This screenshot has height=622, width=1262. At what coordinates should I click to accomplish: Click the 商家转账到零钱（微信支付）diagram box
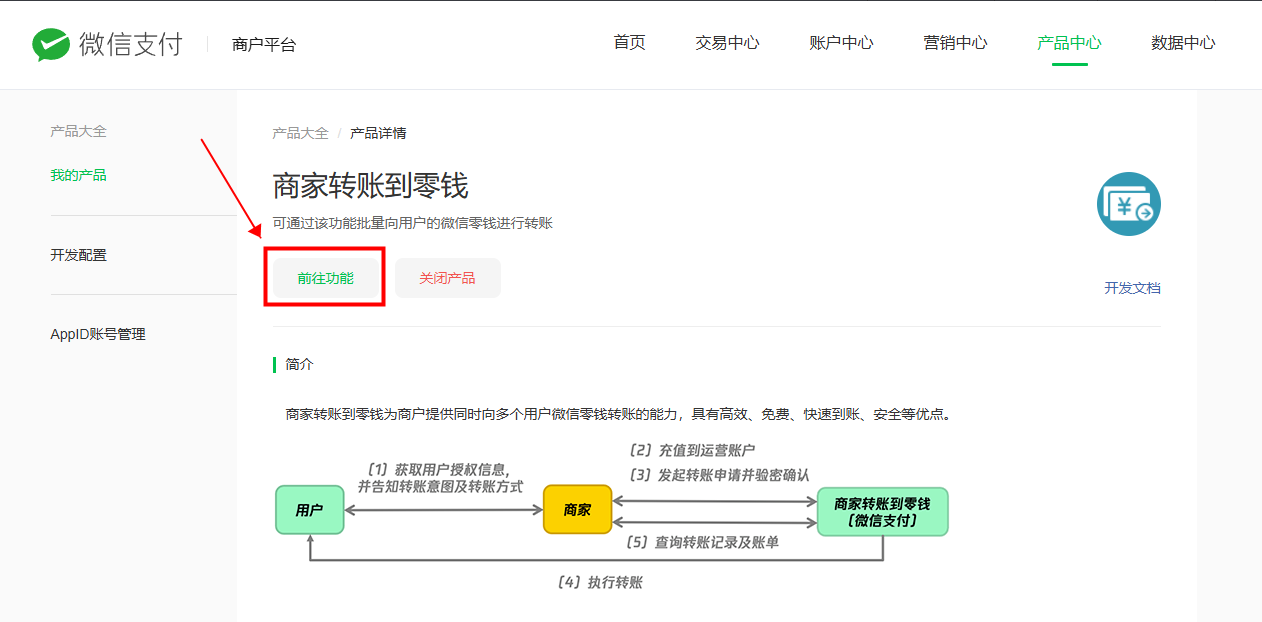(882, 511)
